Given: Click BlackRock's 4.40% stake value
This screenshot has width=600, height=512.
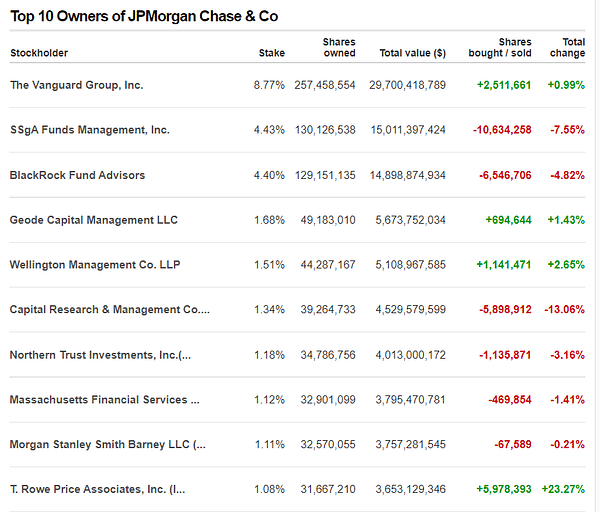Looking at the screenshot, I should pos(269,175).
